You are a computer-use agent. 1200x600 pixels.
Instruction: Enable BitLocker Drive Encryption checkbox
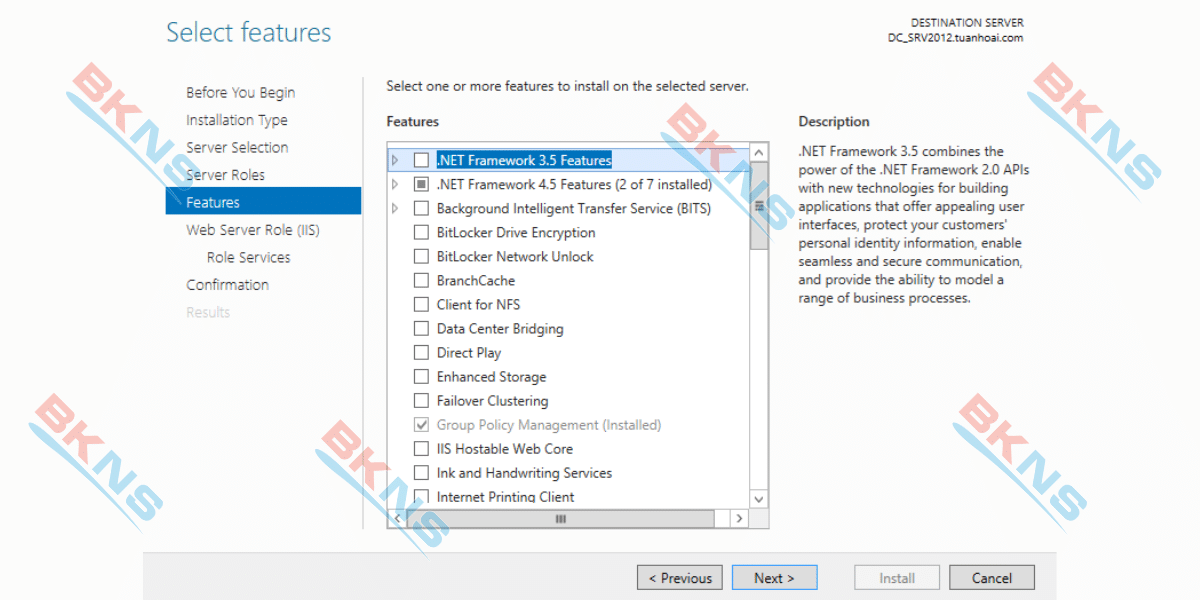point(421,232)
